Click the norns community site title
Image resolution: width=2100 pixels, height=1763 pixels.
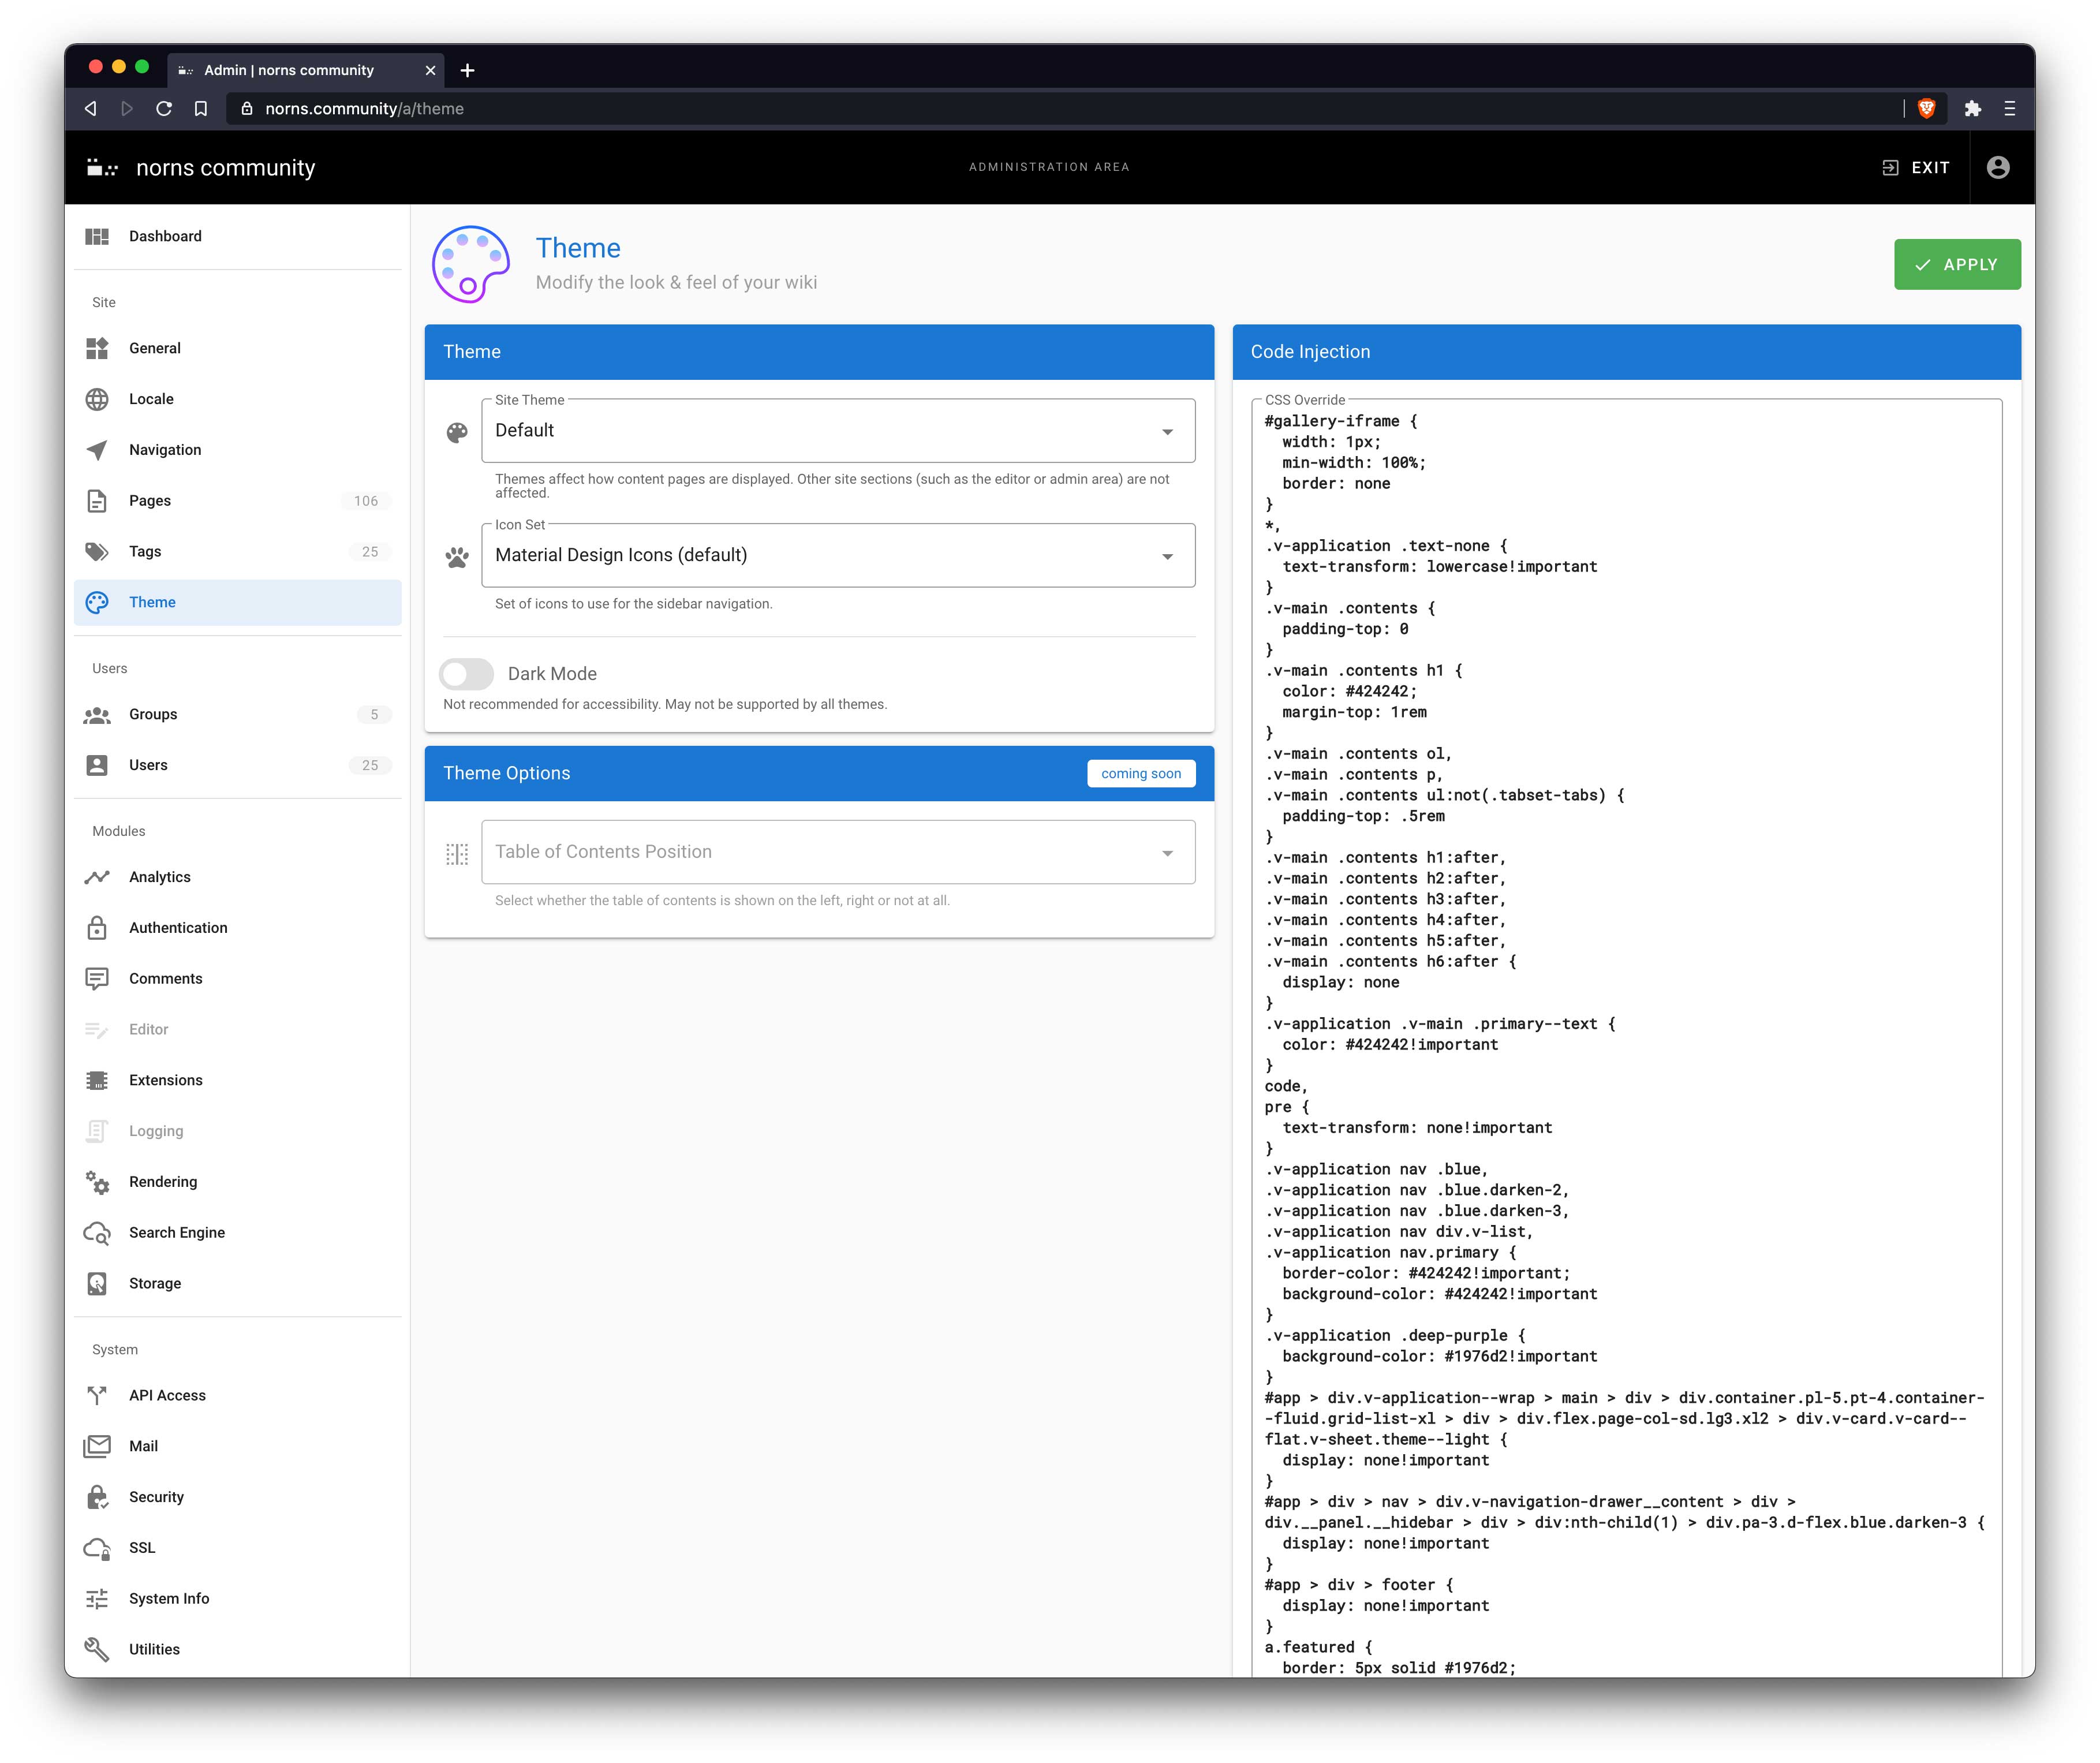tap(225, 168)
